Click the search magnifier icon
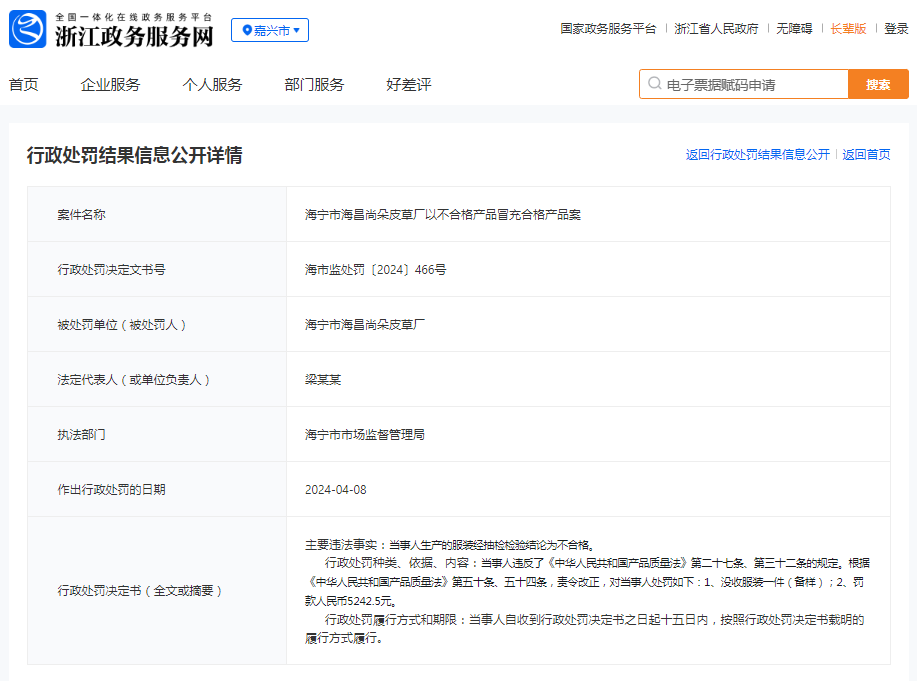The height and width of the screenshot is (681, 917). [654, 84]
